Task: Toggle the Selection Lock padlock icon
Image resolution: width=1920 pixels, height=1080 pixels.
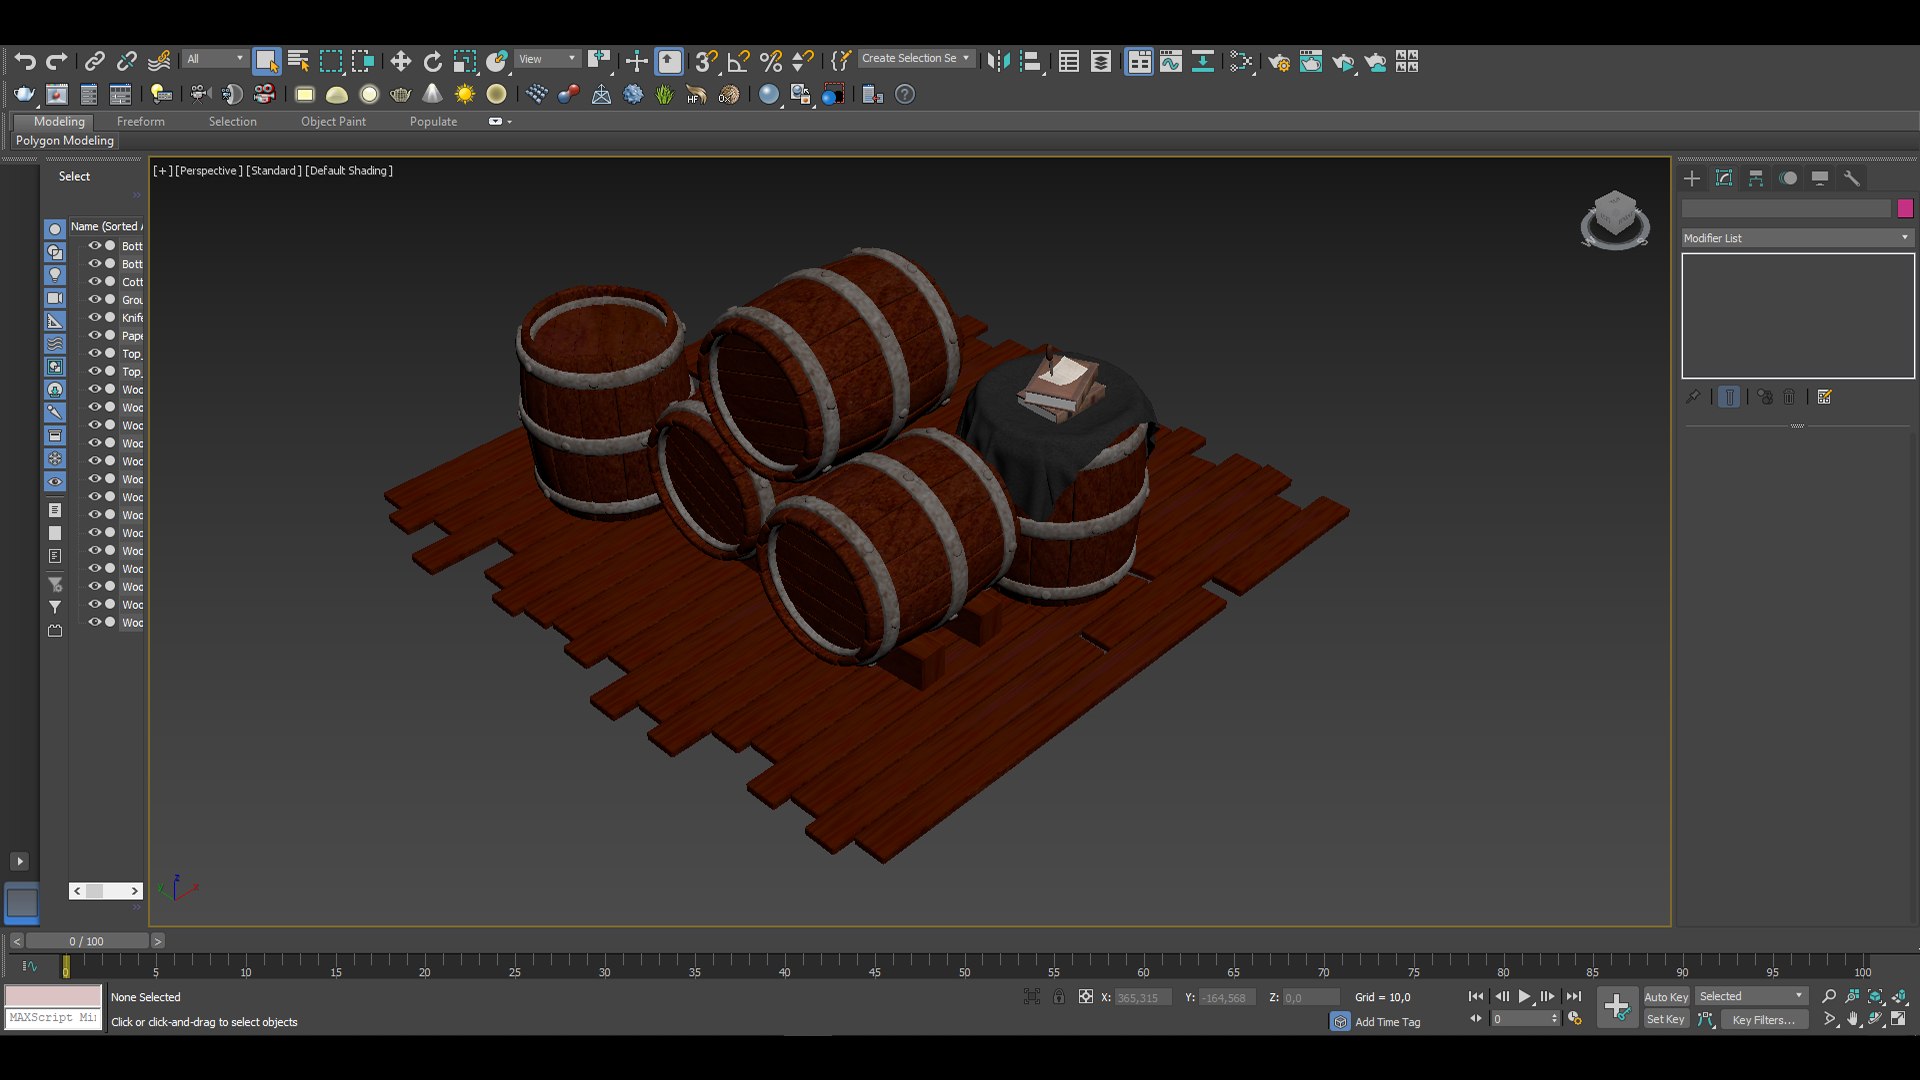Action: click(x=1058, y=996)
